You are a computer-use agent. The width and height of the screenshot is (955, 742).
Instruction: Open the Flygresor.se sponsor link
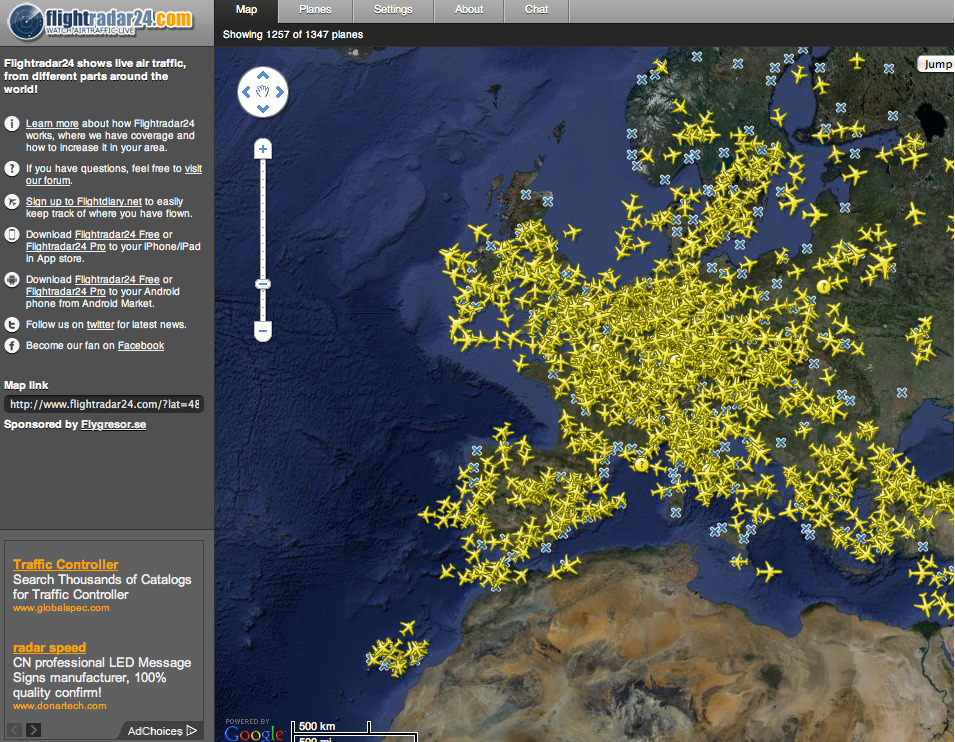113,425
